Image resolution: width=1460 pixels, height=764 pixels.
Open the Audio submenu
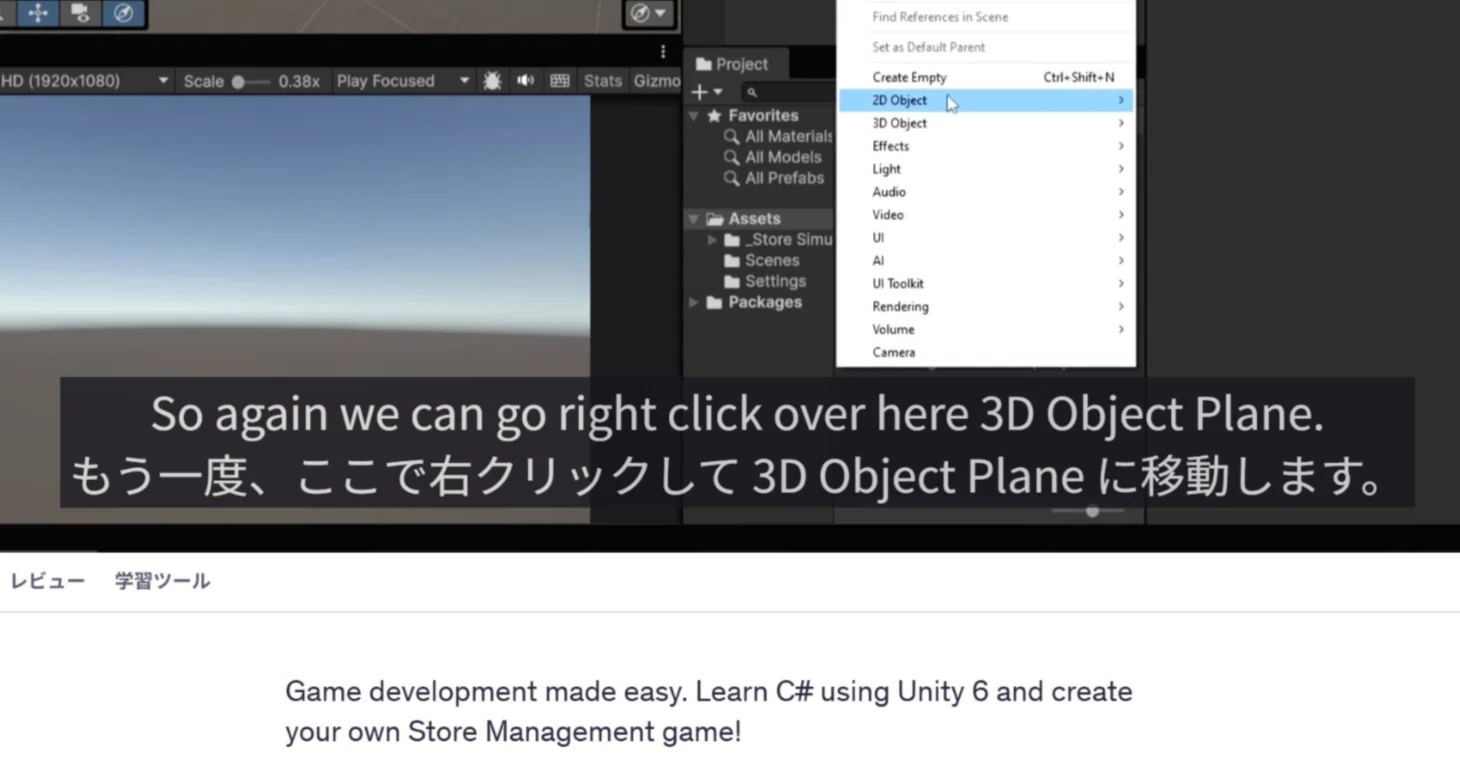[986, 192]
